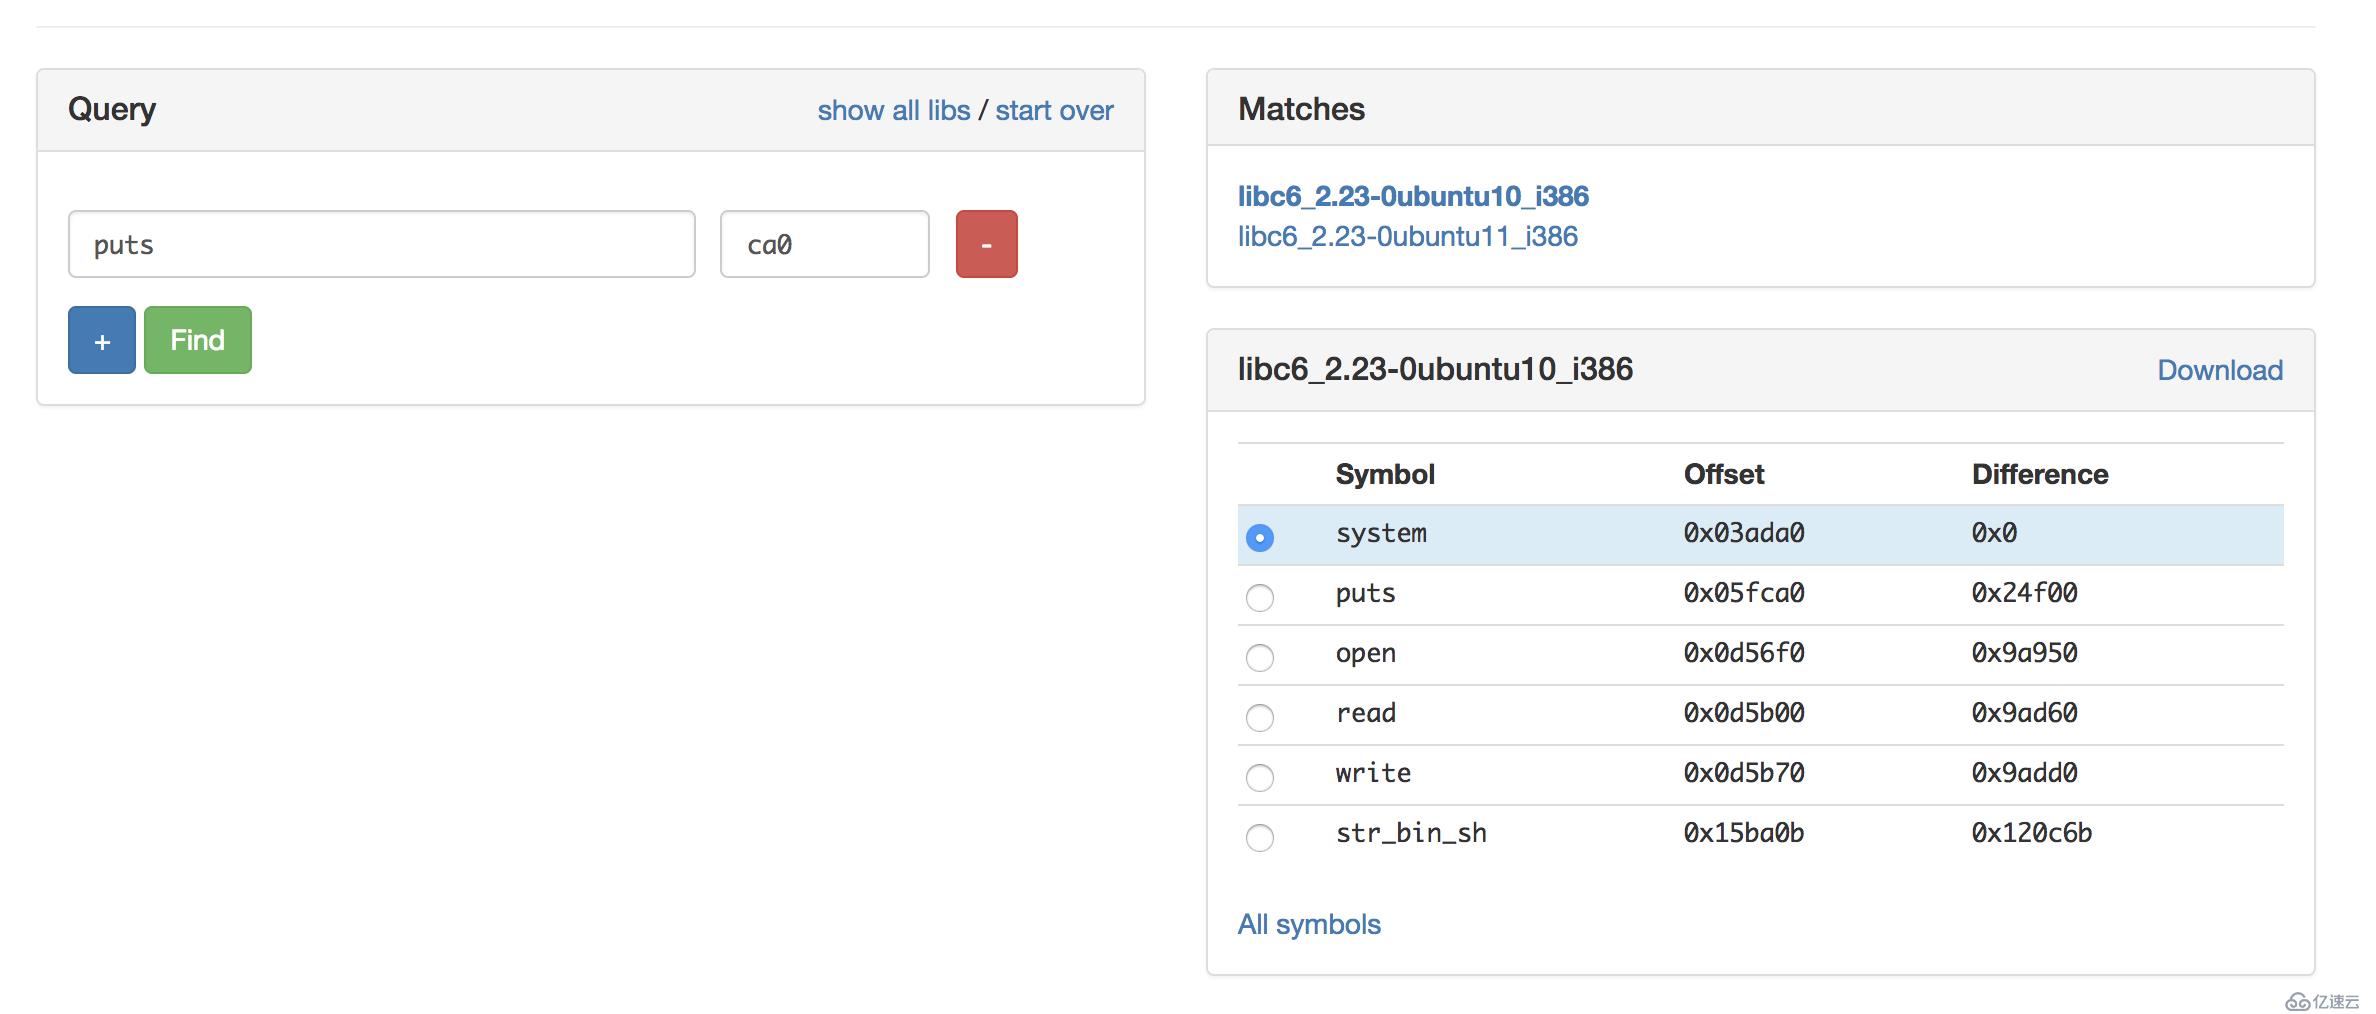Image resolution: width=2376 pixels, height=1014 pixels.
Task: Add a new query row with the plus button
Action: 102,340
